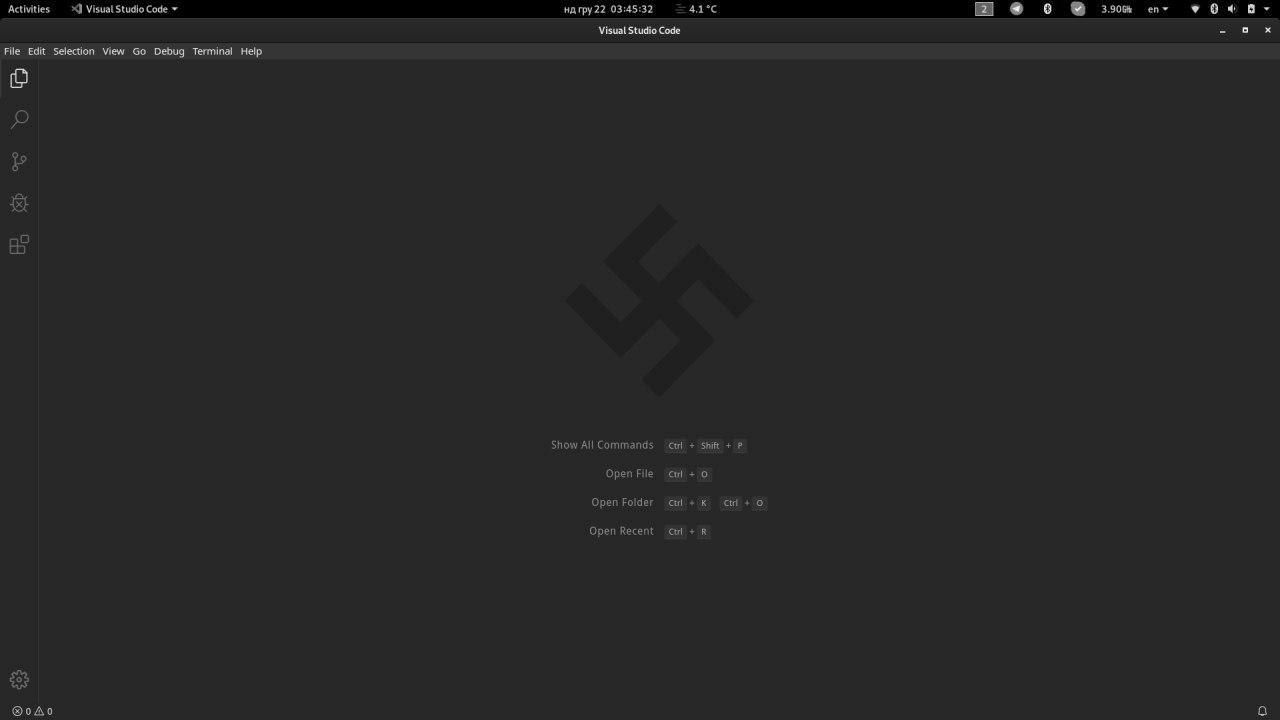Click the R key hint for Open Recent
1280x720 pixels.
[704, 532]
